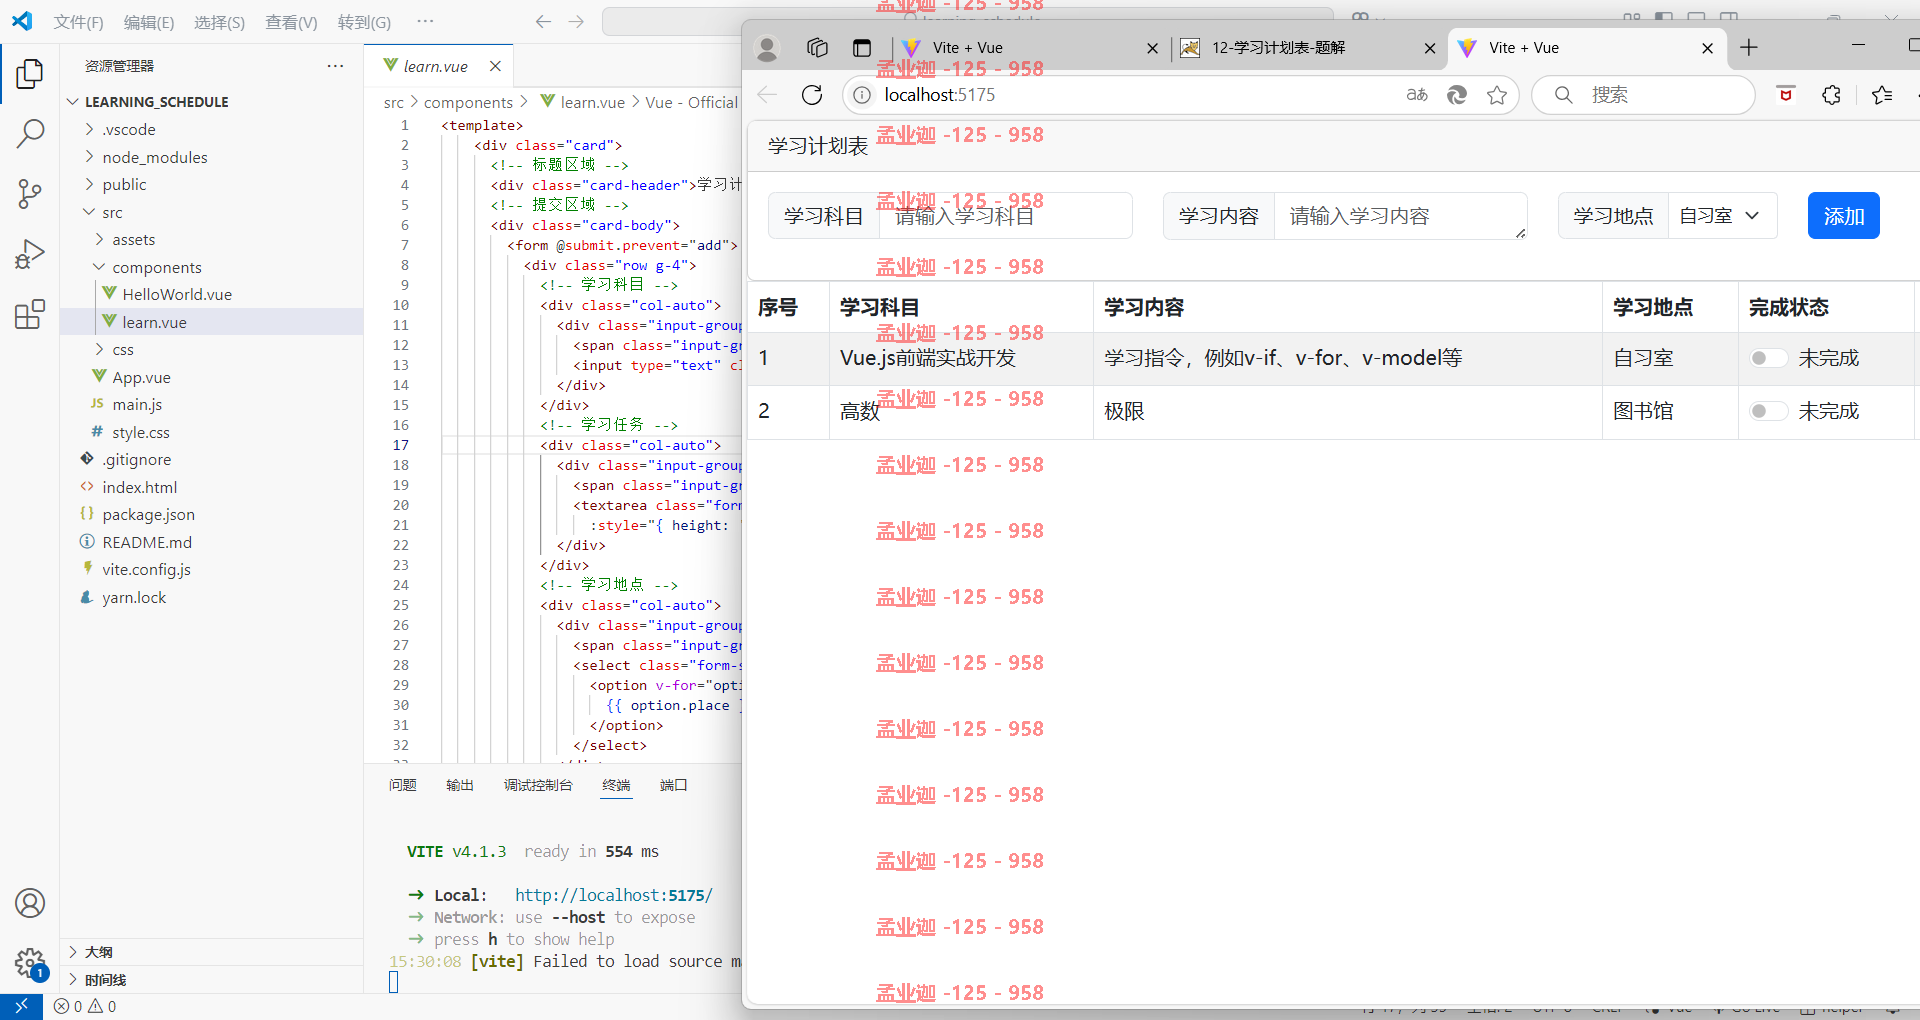Open the Run and Debug view
Image resolution: width=1920 pixels, height=1020 pixels.
(30, 254)
